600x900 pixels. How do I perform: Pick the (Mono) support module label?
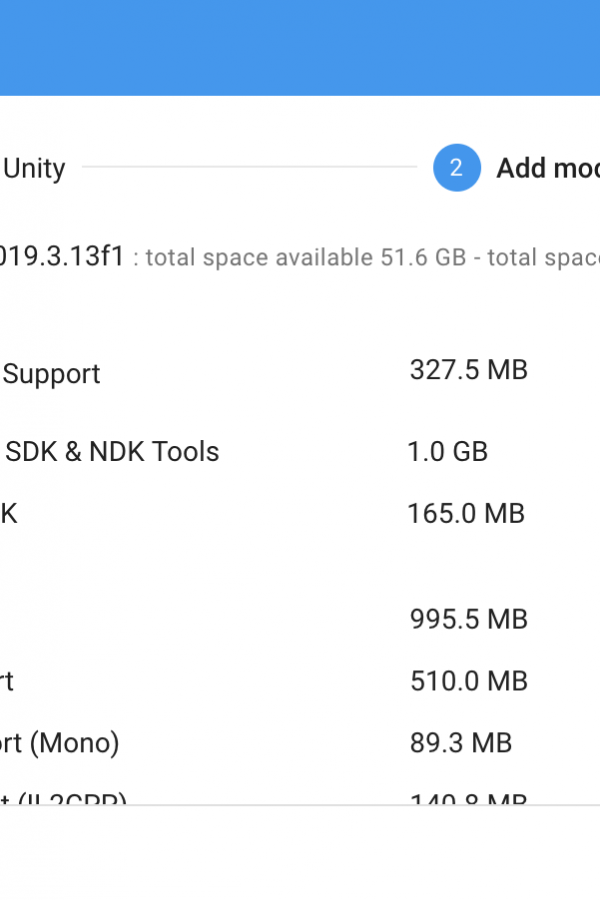click(x=60, y=743)
